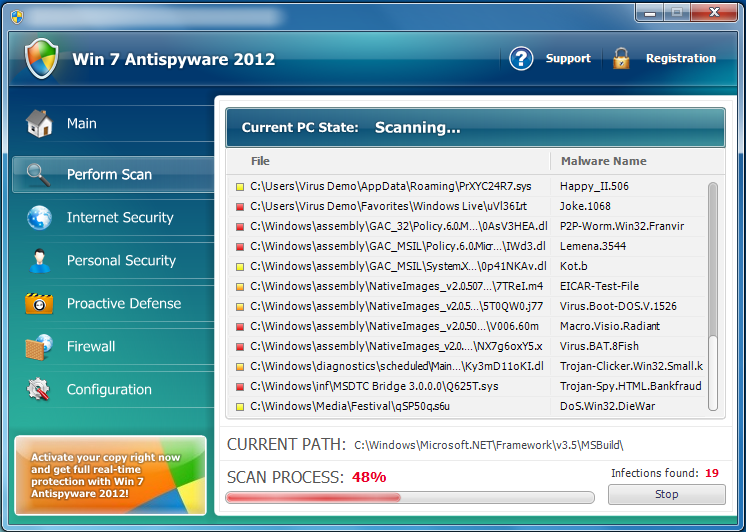
Task: Click the 48% scan process value
Action: tap(369, 477)
